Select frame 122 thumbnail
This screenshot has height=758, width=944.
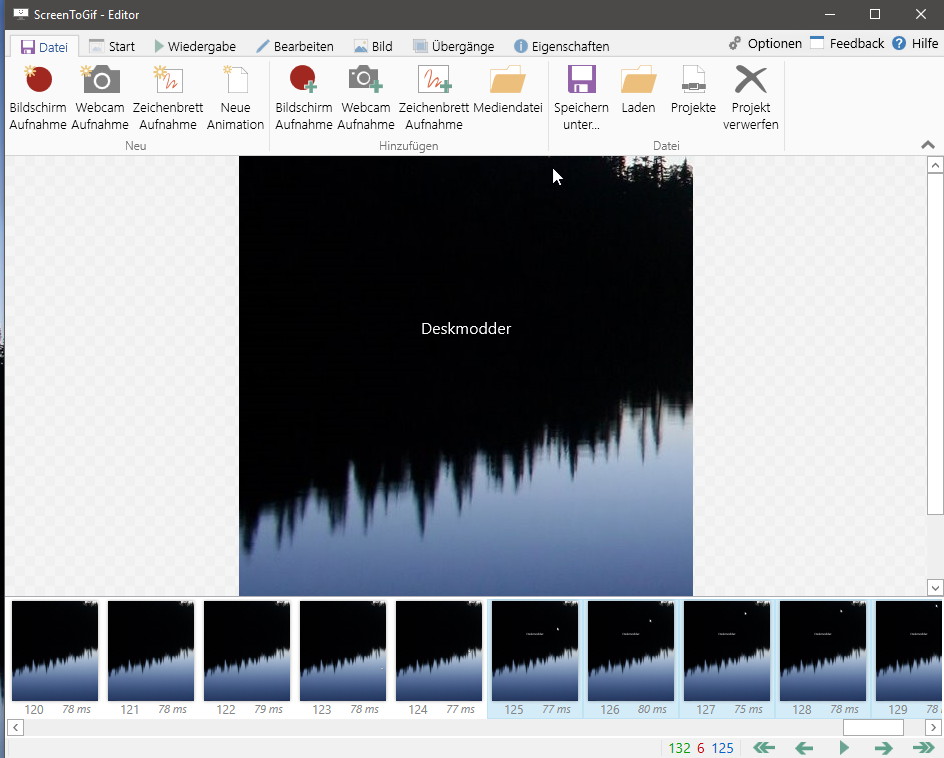coord(247,651)
